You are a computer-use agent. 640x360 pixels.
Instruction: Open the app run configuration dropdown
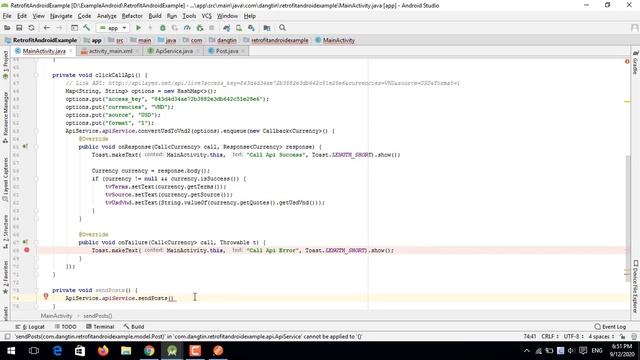click(x=113, y=28)
